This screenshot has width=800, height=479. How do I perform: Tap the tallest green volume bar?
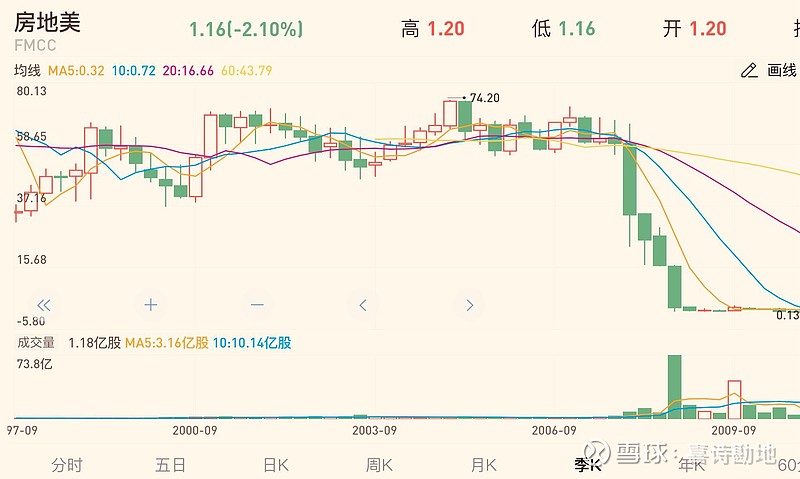tap(674, 387)
